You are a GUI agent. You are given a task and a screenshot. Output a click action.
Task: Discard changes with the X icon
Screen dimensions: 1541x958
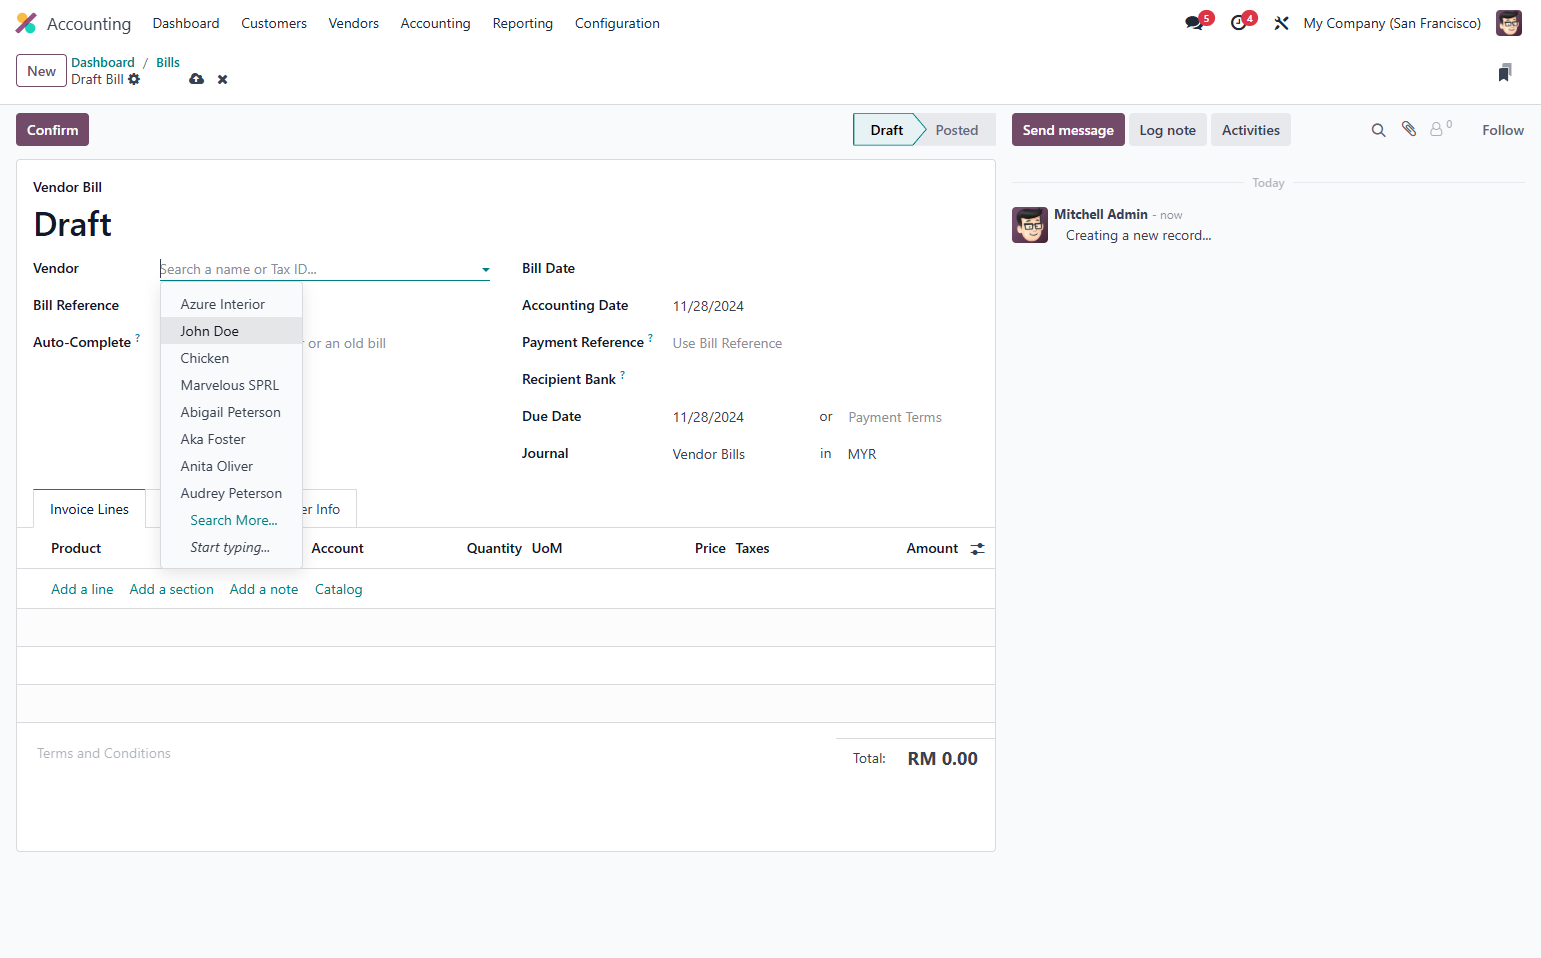pyautogui.click(x=223, y=79)
